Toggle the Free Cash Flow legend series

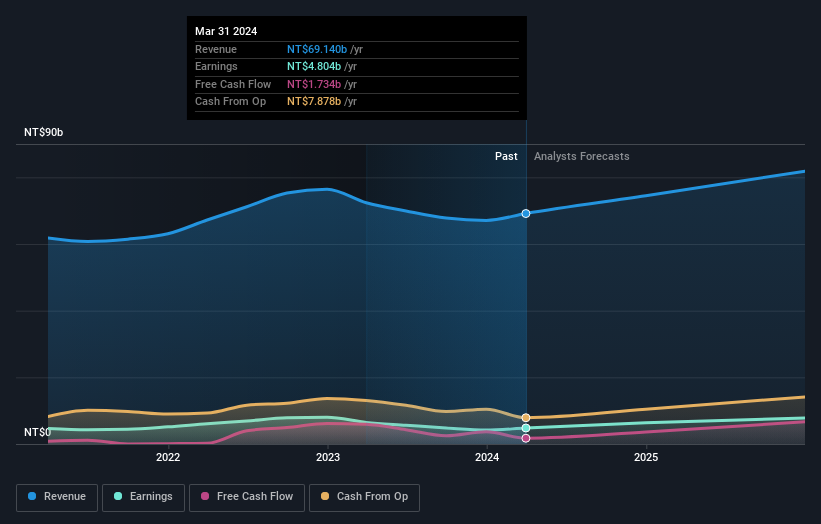pyautogui.click(x=247, y=497)
